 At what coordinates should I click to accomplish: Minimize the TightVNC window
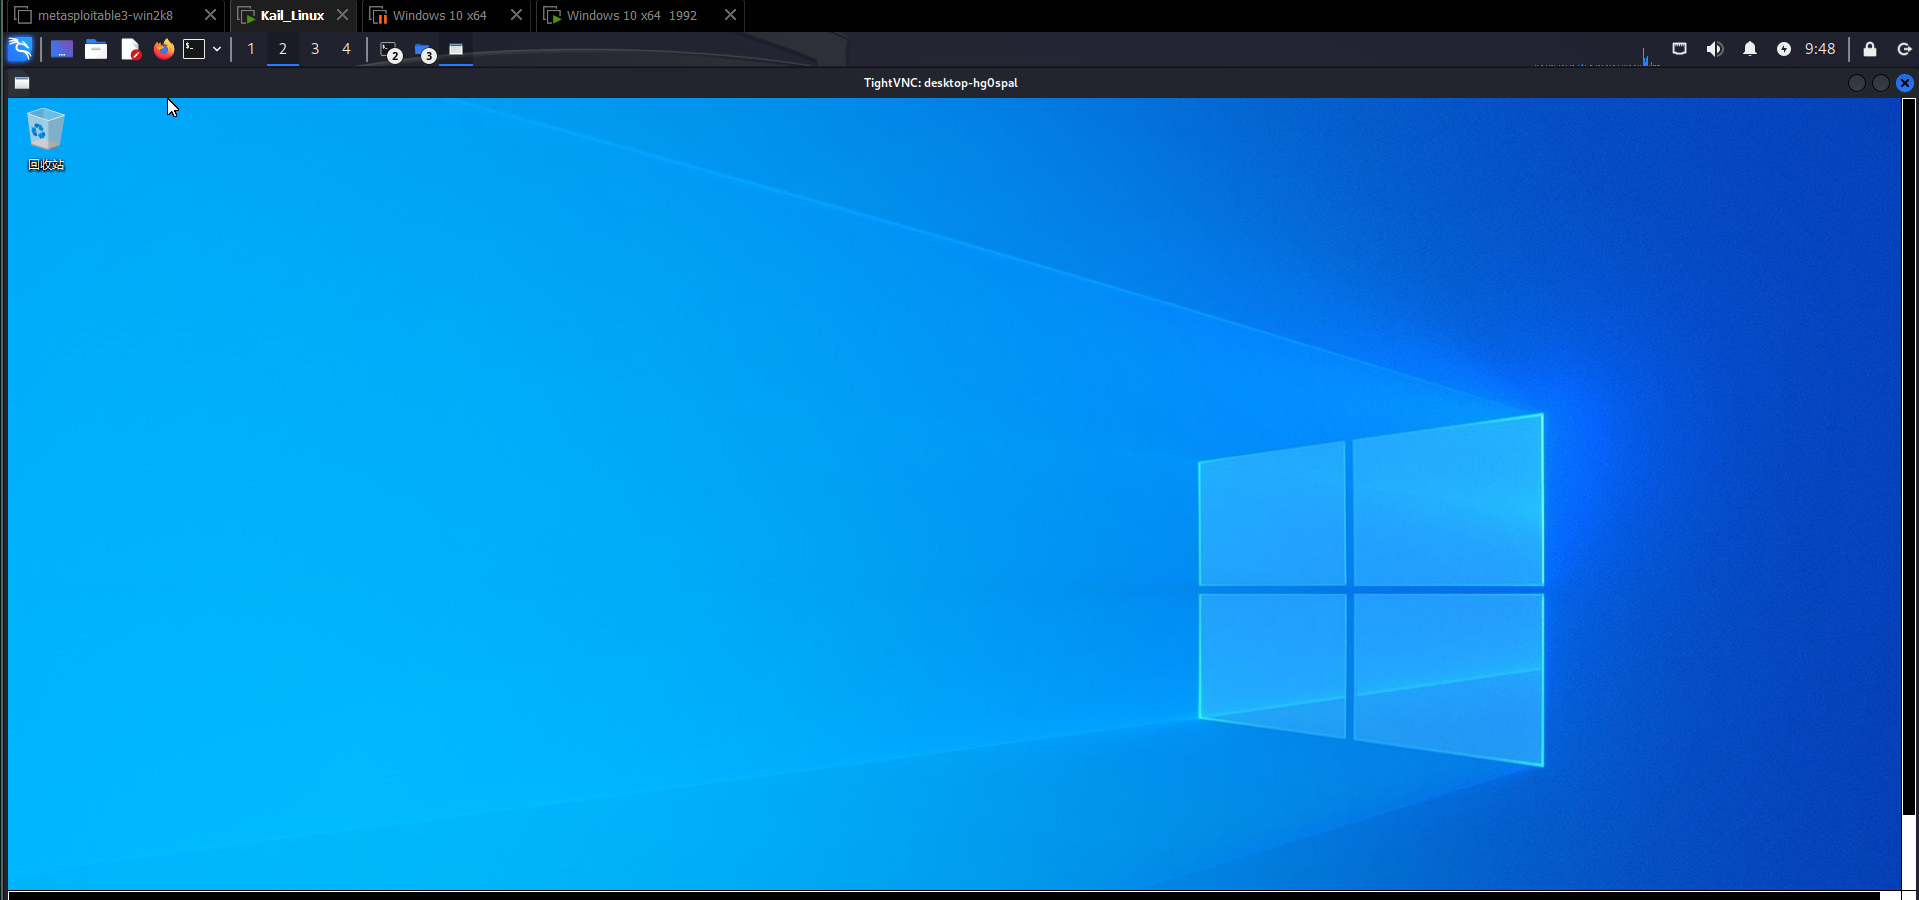[x=1857, y=83]
